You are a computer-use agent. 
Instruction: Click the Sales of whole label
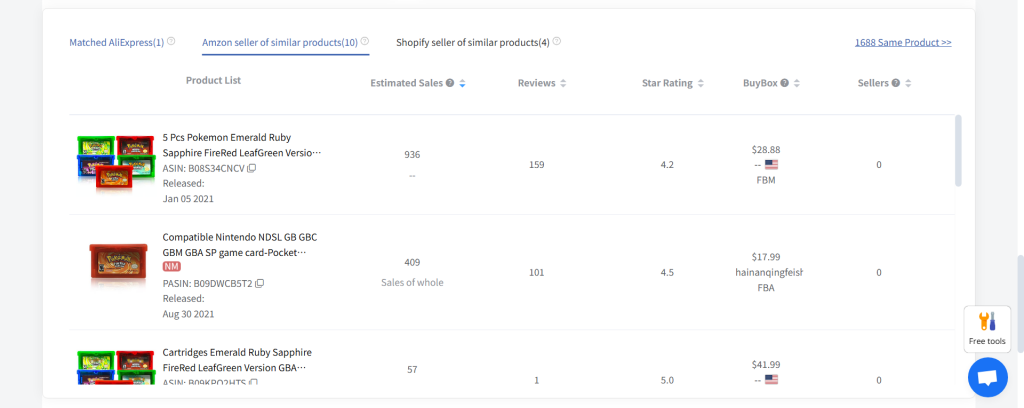[x=412, y=283]
